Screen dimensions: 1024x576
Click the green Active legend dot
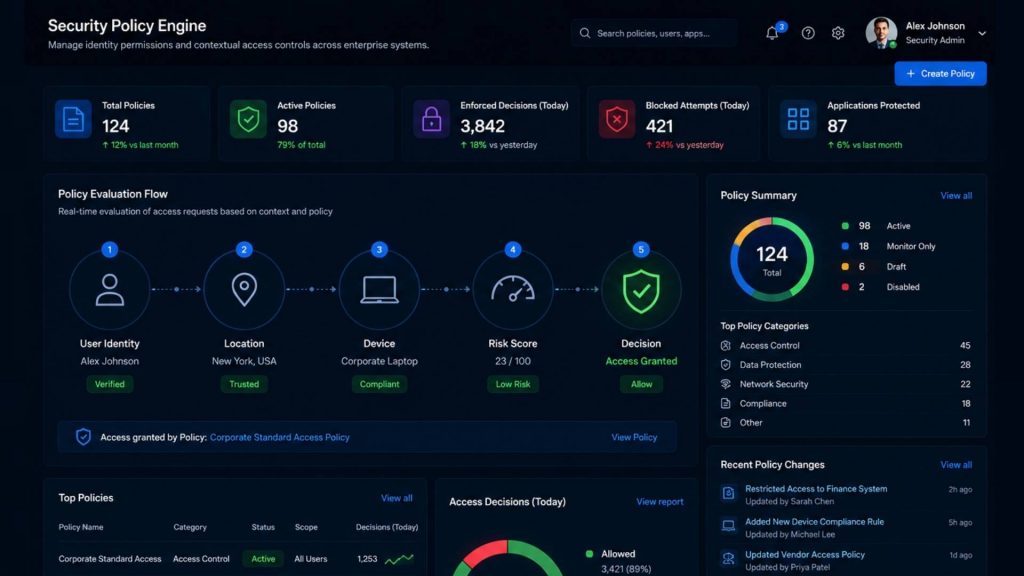pyautogui.click(x=845, y=226)
